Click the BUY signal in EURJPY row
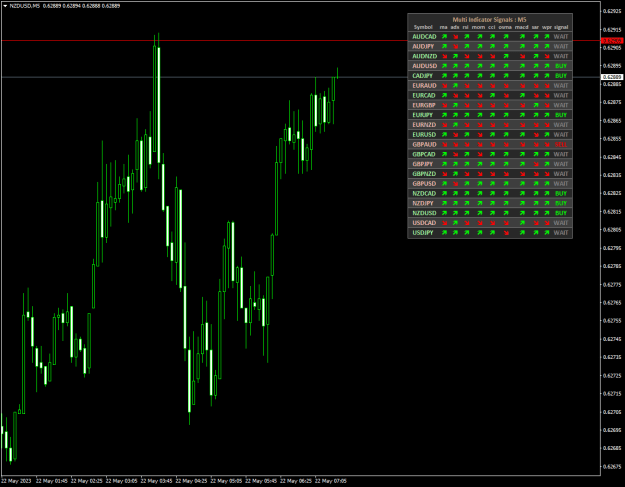 (x=561, y=115)
